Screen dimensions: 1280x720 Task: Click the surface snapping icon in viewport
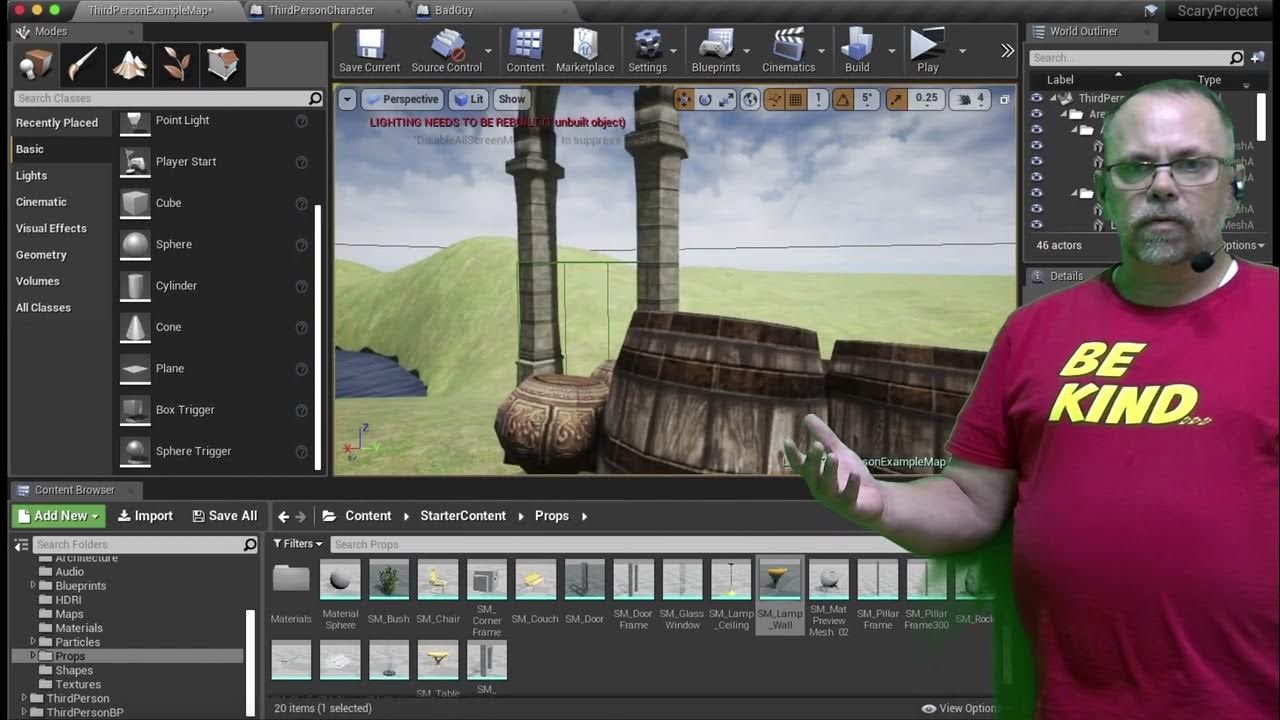click(x=775, y=99)
